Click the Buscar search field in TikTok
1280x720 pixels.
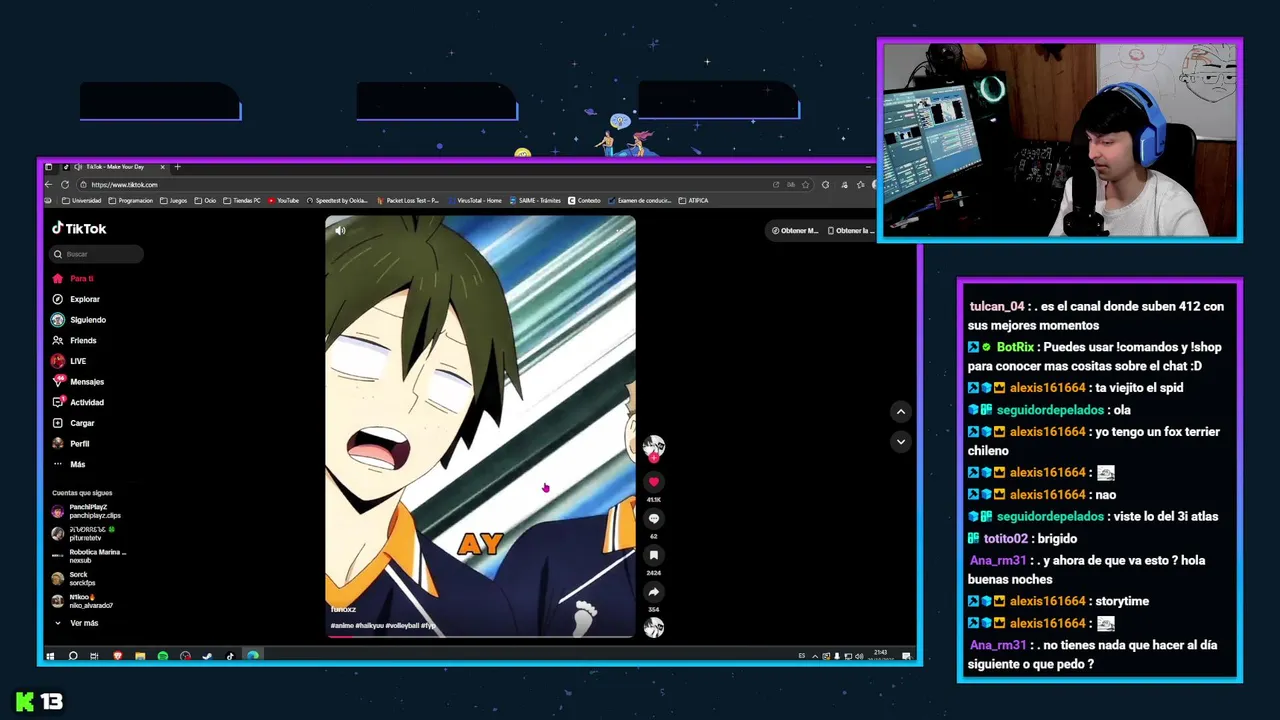[x=97, y=254]
